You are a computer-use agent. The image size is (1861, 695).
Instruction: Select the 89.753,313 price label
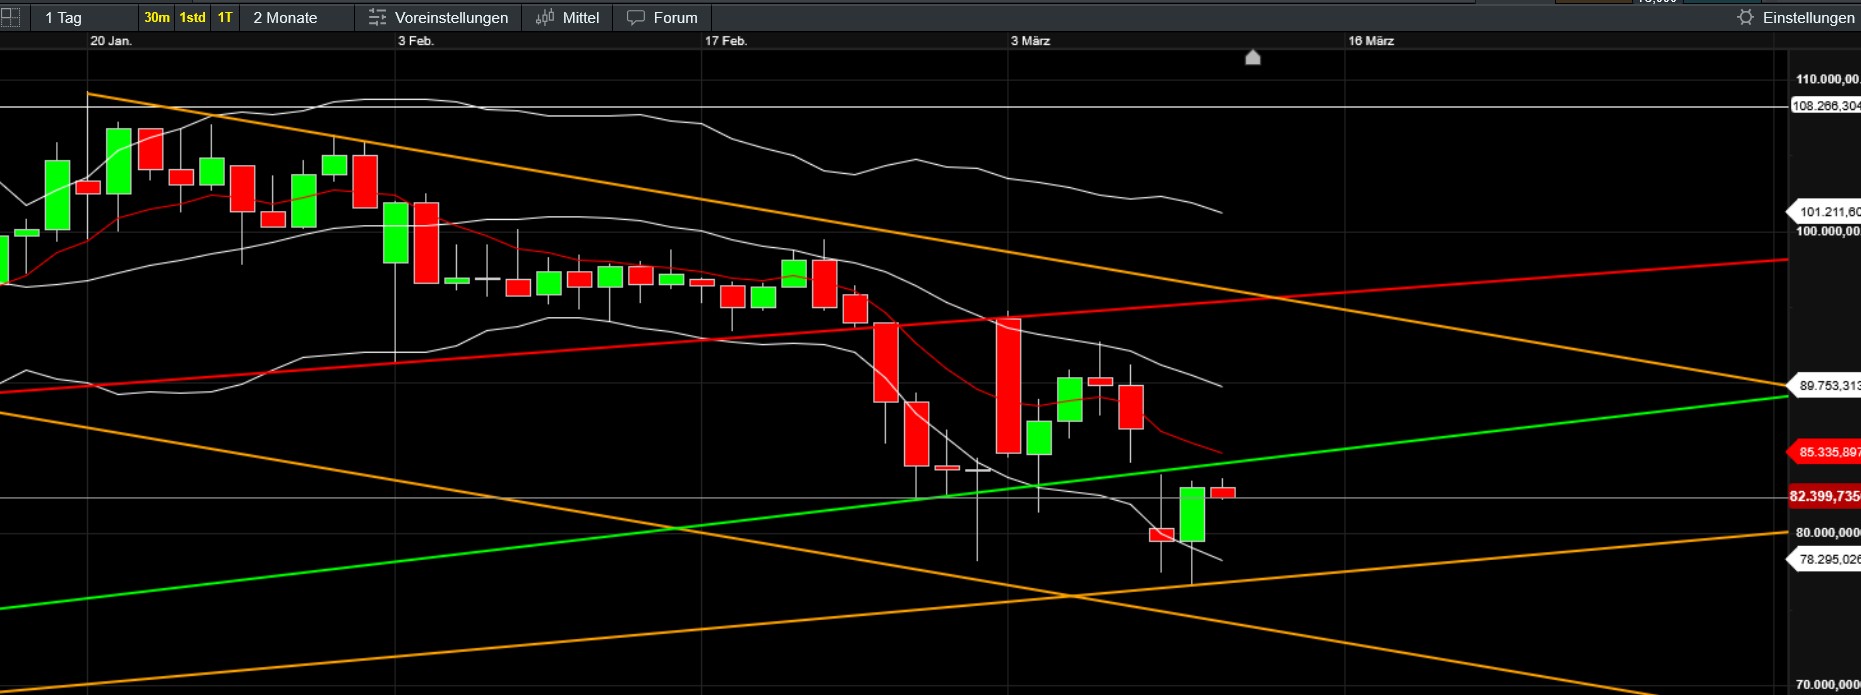click(x=1825, y=385)
